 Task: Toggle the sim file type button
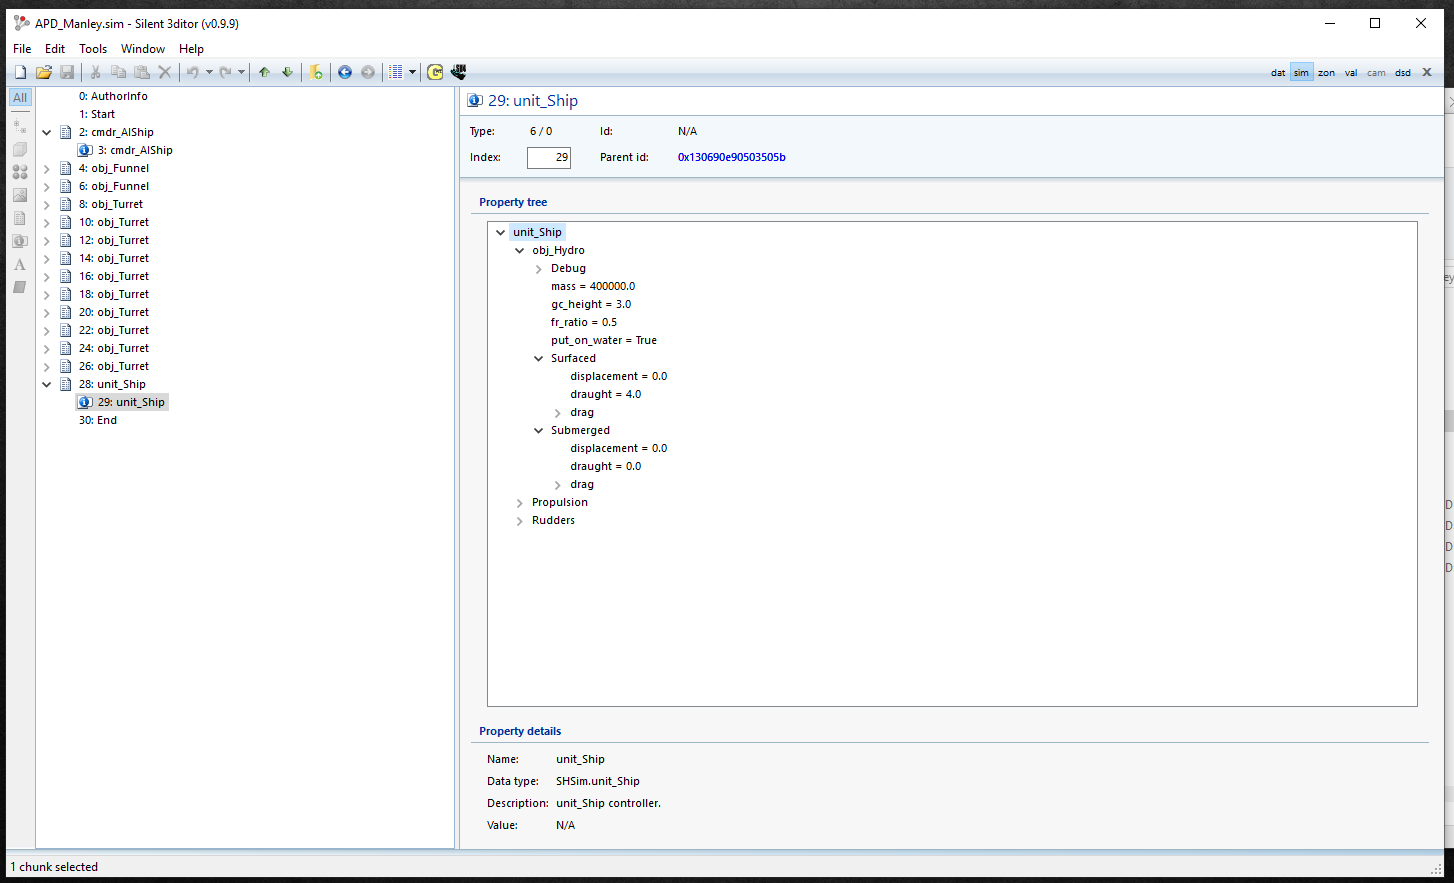[x=1301, y=73]
